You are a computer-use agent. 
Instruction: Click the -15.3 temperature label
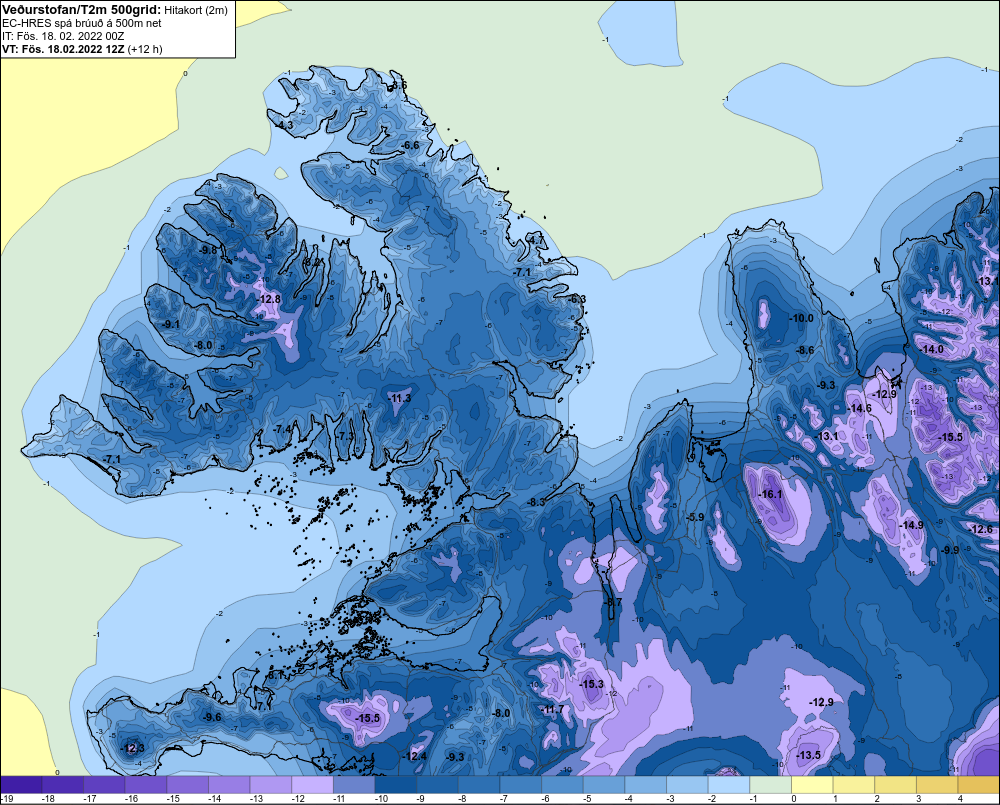click(592, 684)
